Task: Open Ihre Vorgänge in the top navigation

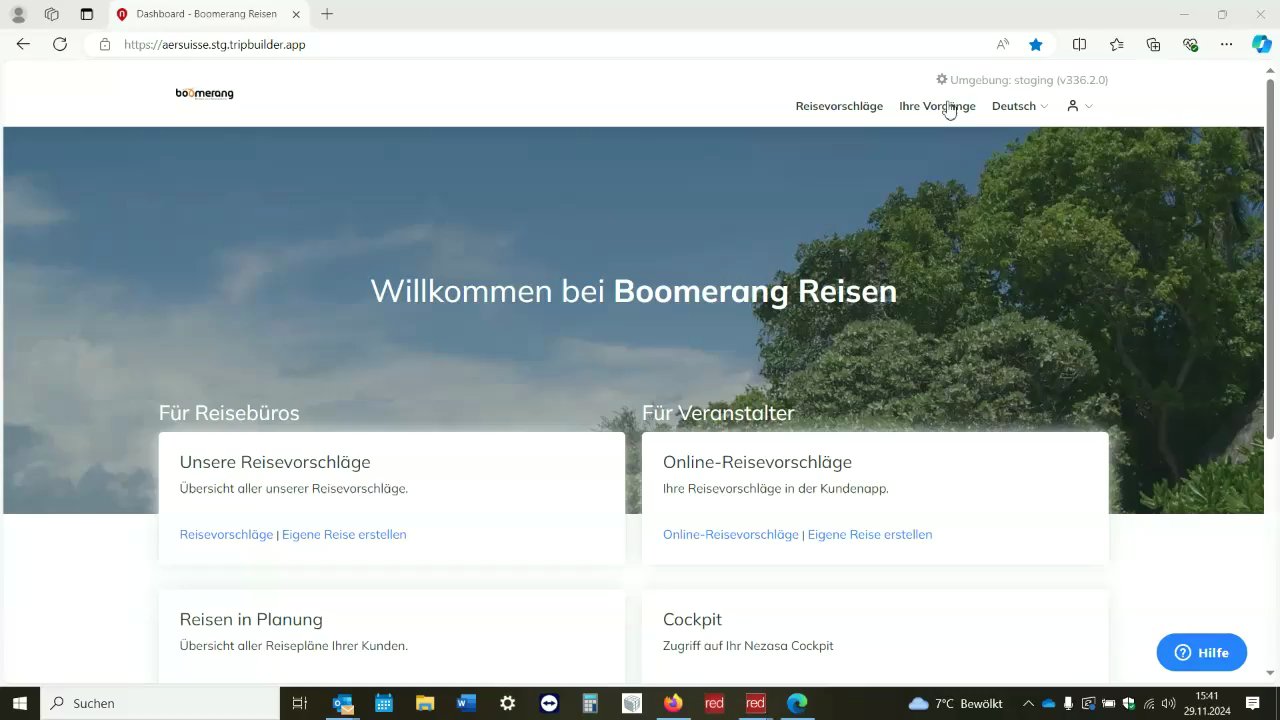Action: coord(937,106)
